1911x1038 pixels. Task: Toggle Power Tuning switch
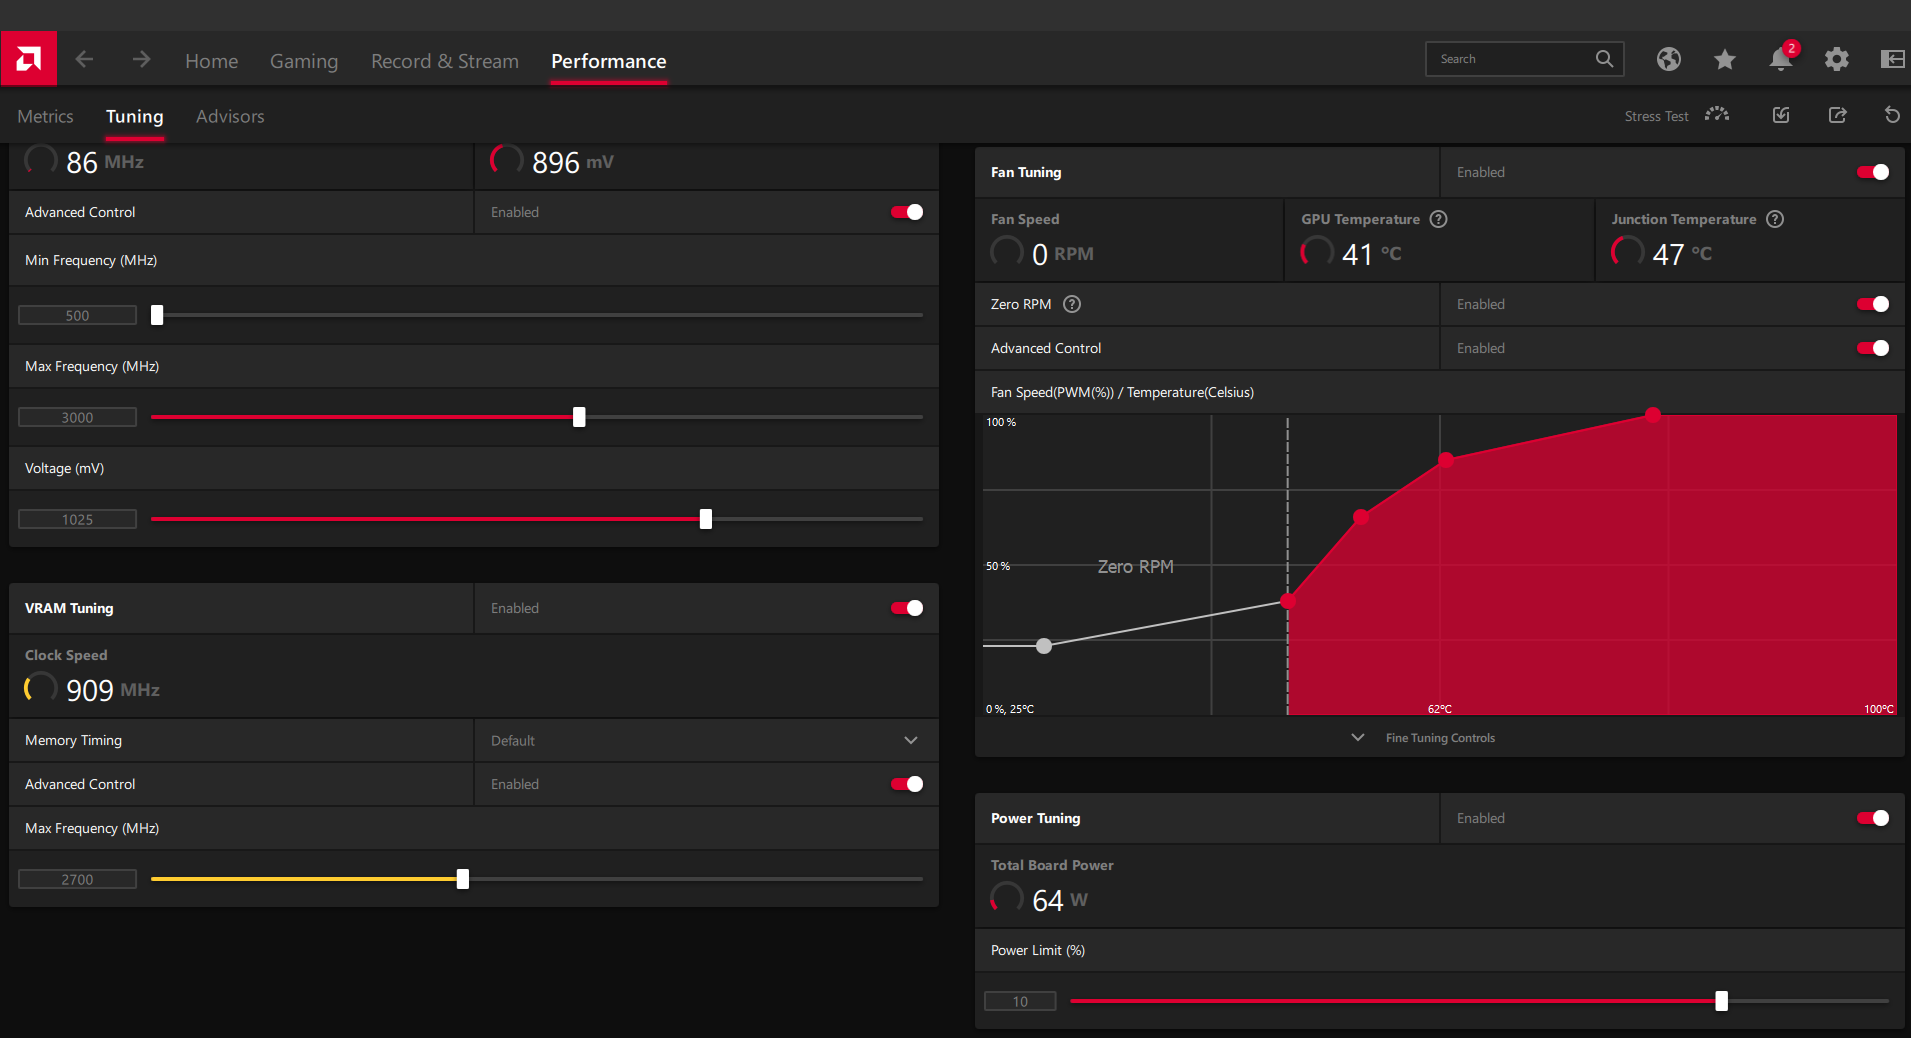click(x=1873, y=818)
